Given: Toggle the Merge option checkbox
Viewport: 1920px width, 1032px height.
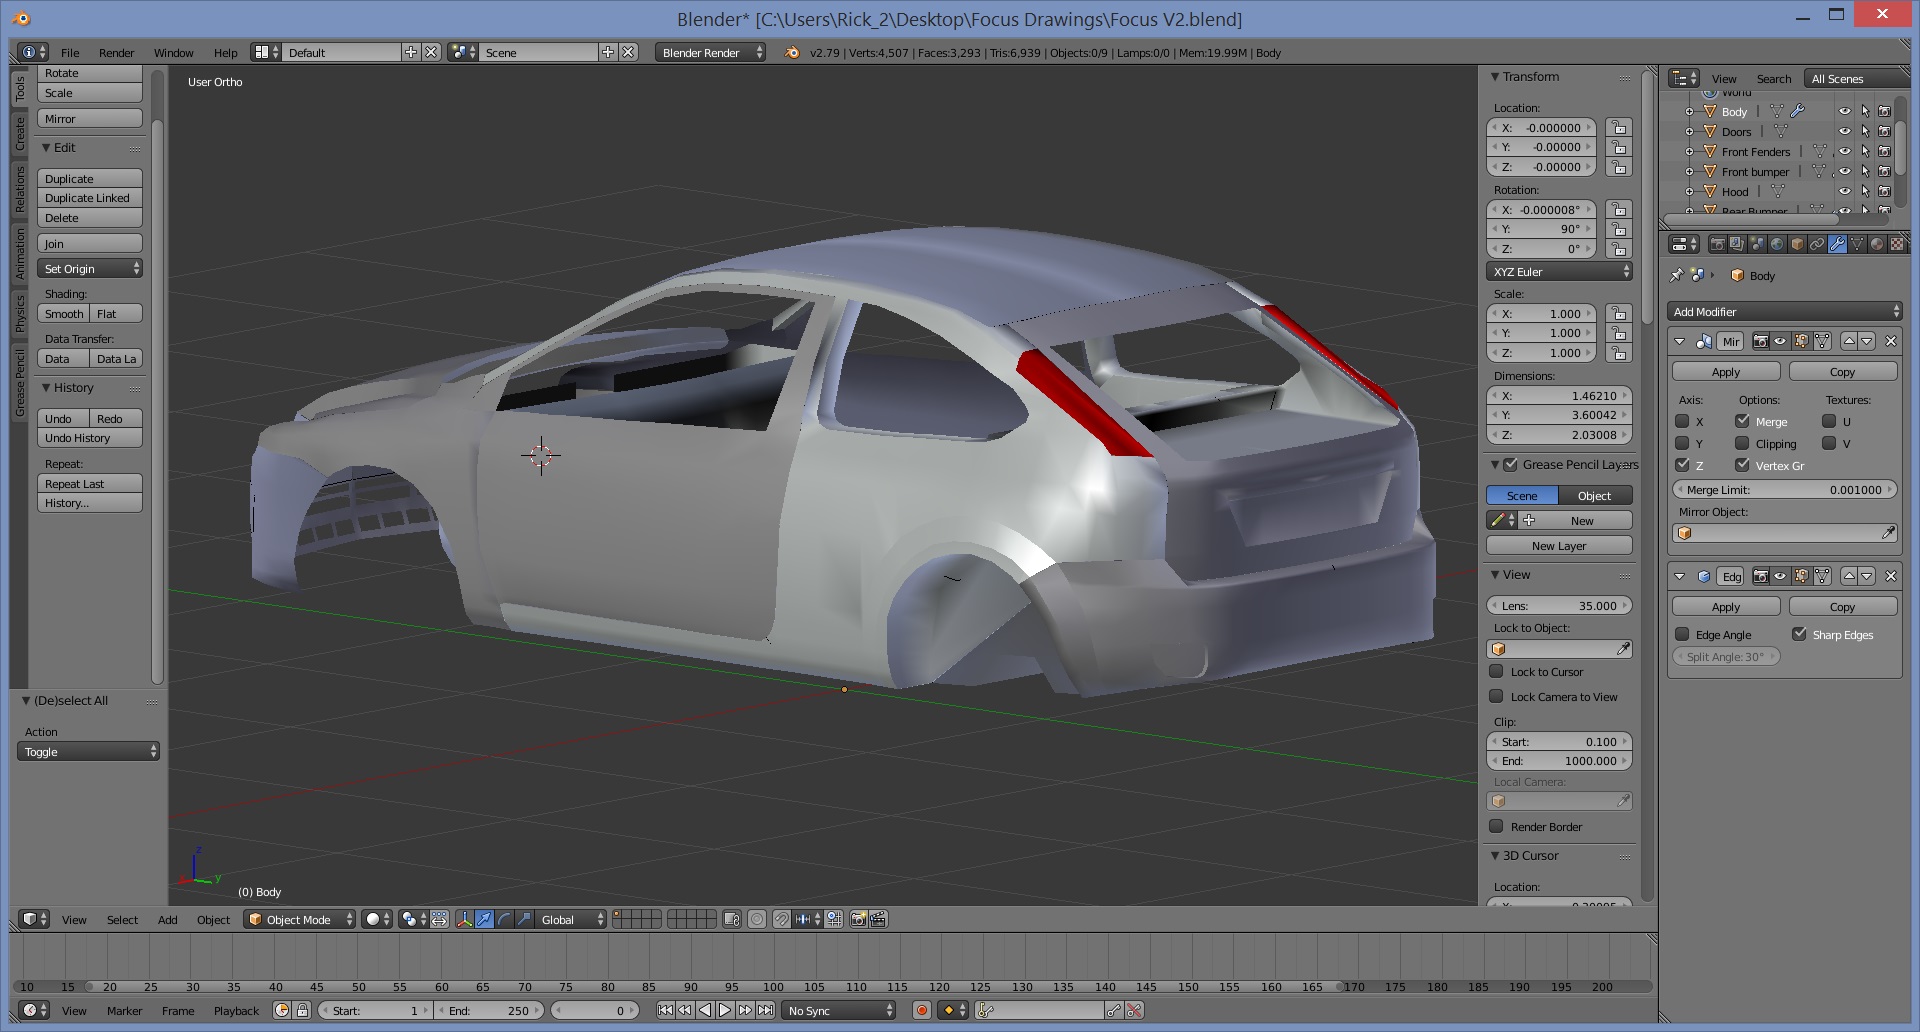Looking at the screenshot, I should 1742,421.
